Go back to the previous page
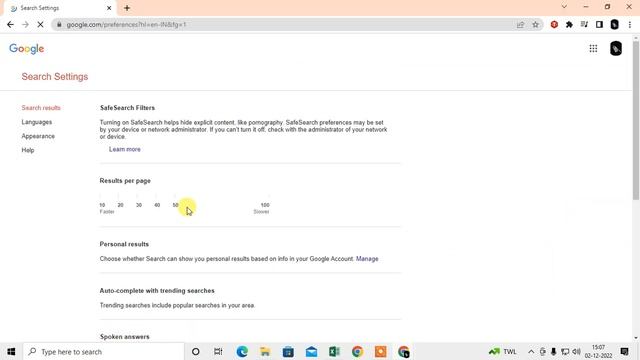This screenshot has height=360, width=640. [x=10, y=24]
